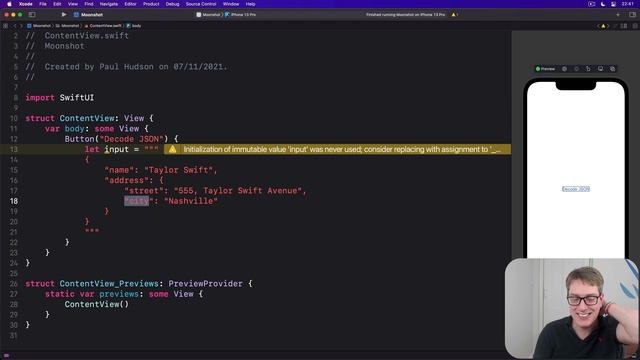Go back with the jump bar arrow

(14, 26)
